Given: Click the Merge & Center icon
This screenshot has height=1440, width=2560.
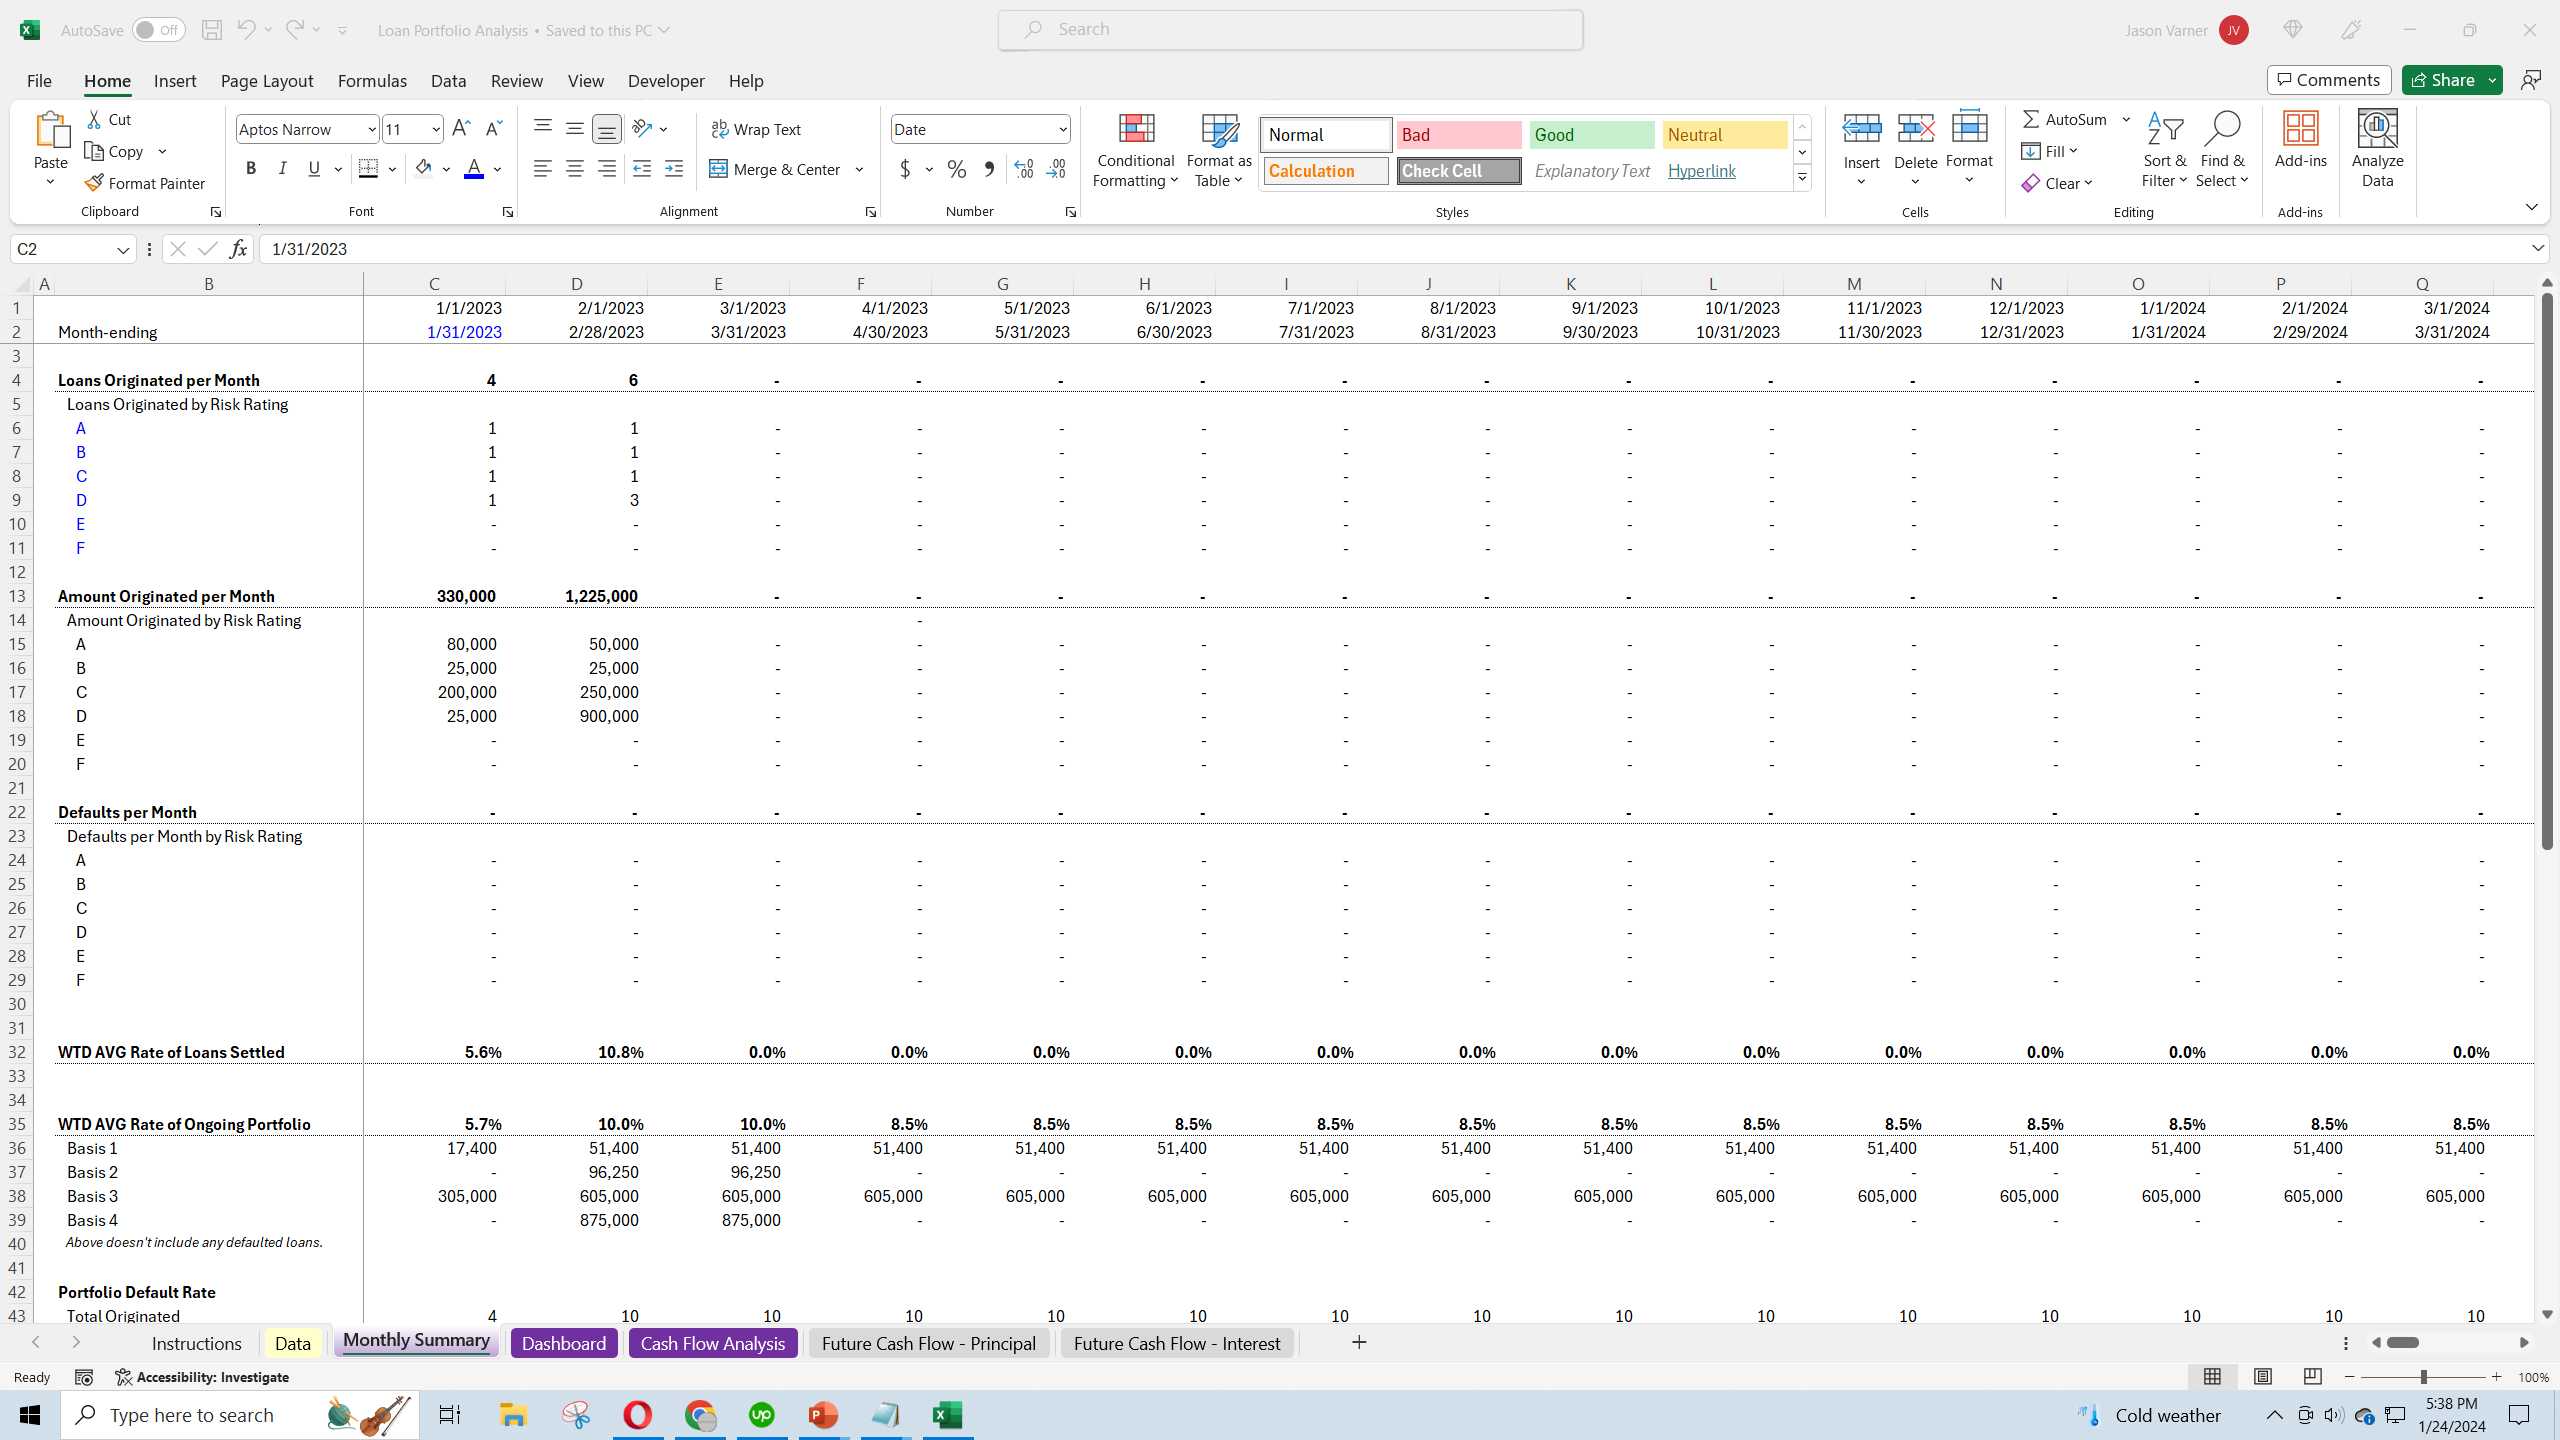Looking at the screenshot, I should pyautogui.click(x=718, y=169).
